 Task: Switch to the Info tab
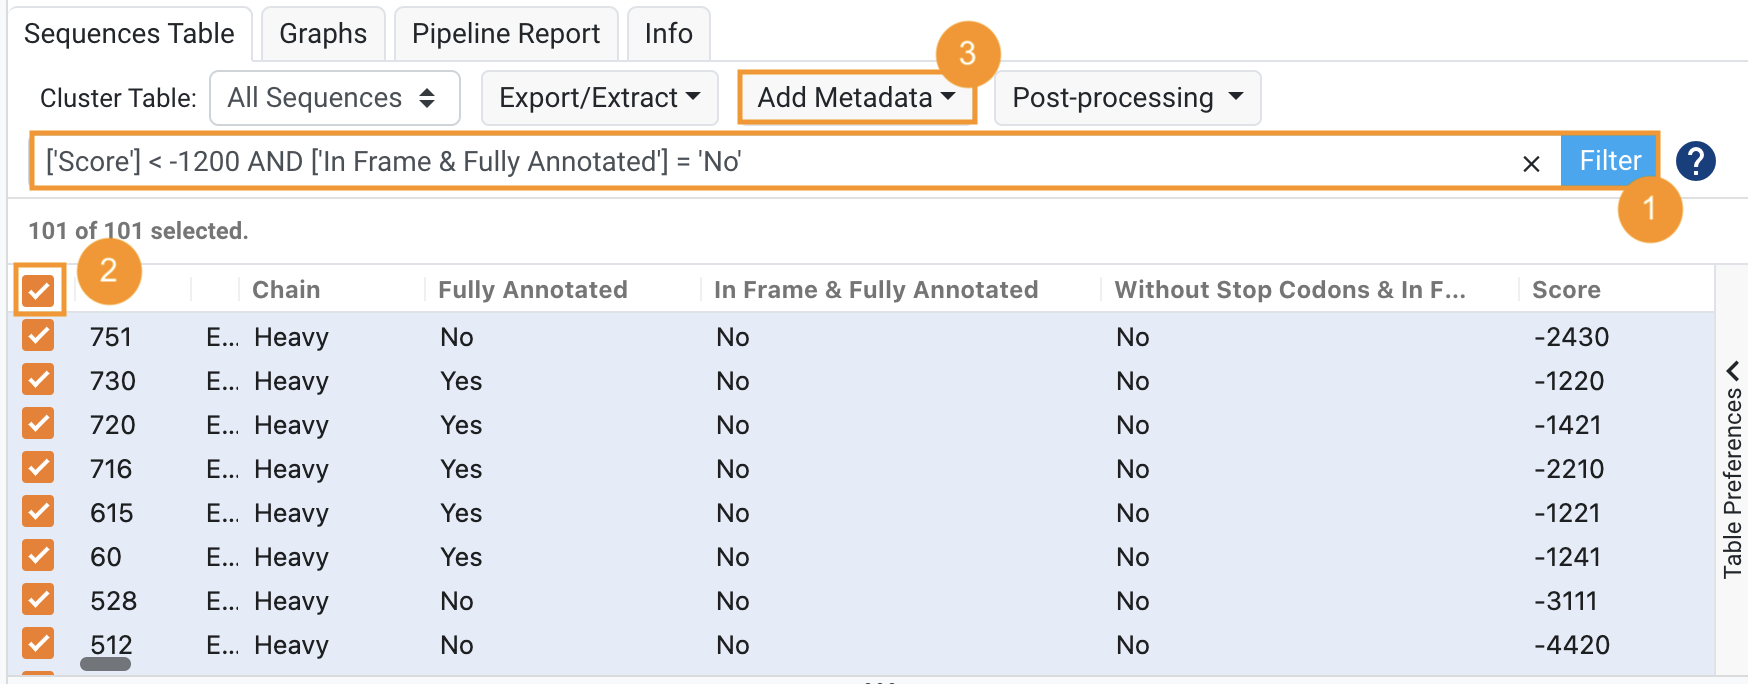click(668, 34)
